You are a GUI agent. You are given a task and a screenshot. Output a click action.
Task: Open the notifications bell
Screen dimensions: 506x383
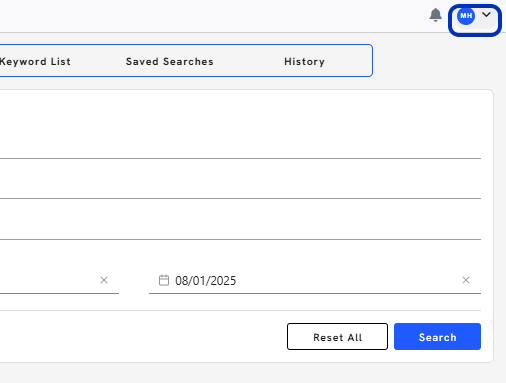pos(435,15)
